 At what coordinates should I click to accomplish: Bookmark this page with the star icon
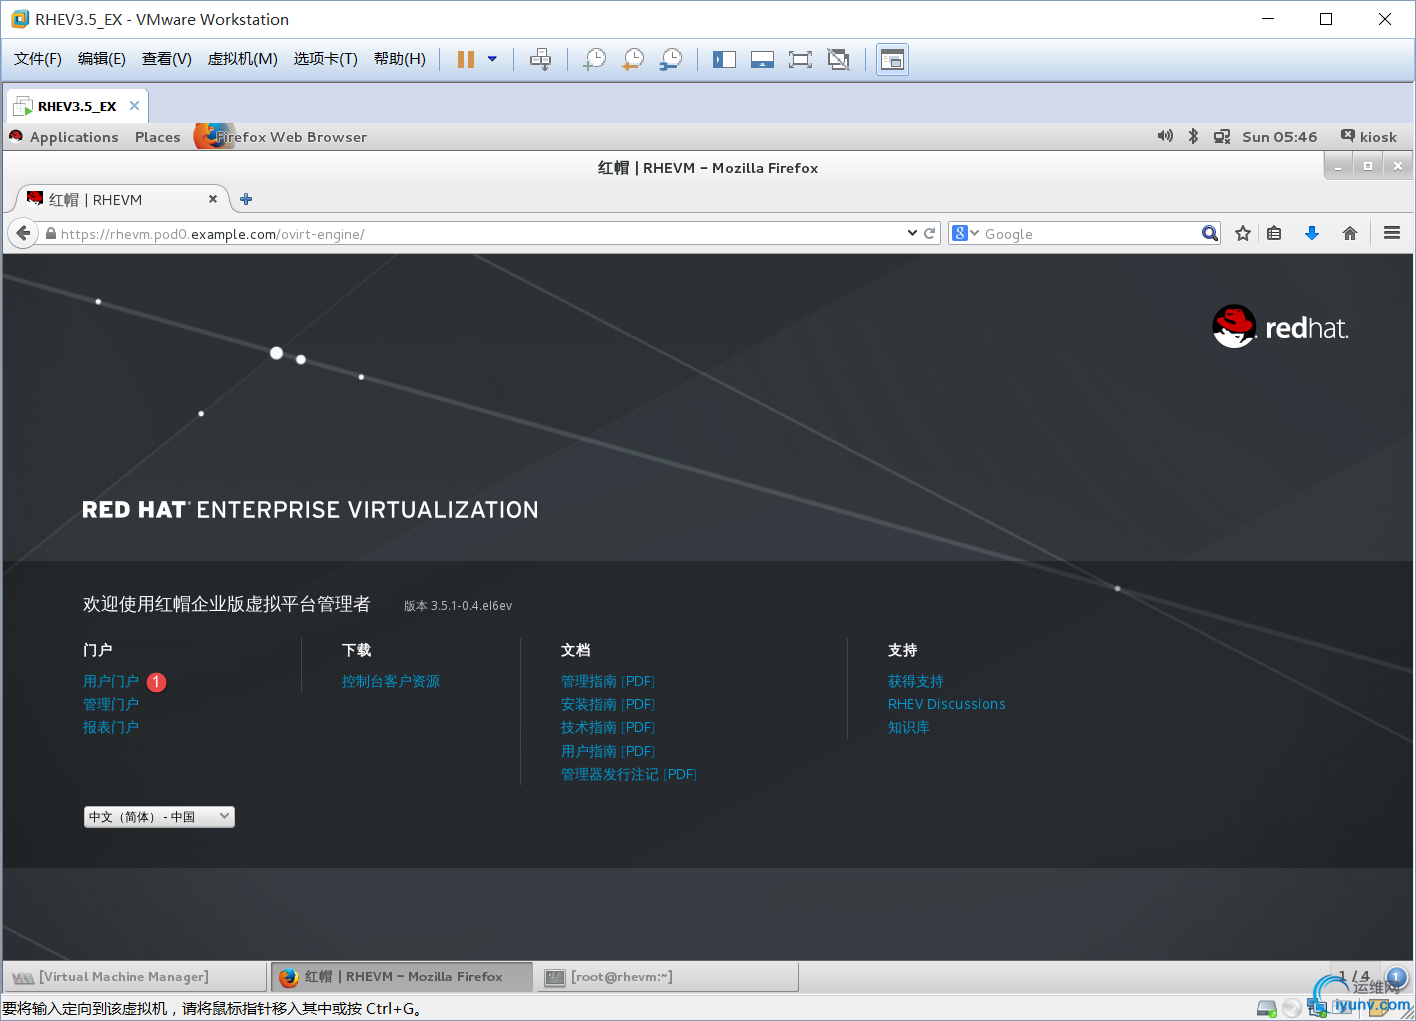[x=1243, y=233]
